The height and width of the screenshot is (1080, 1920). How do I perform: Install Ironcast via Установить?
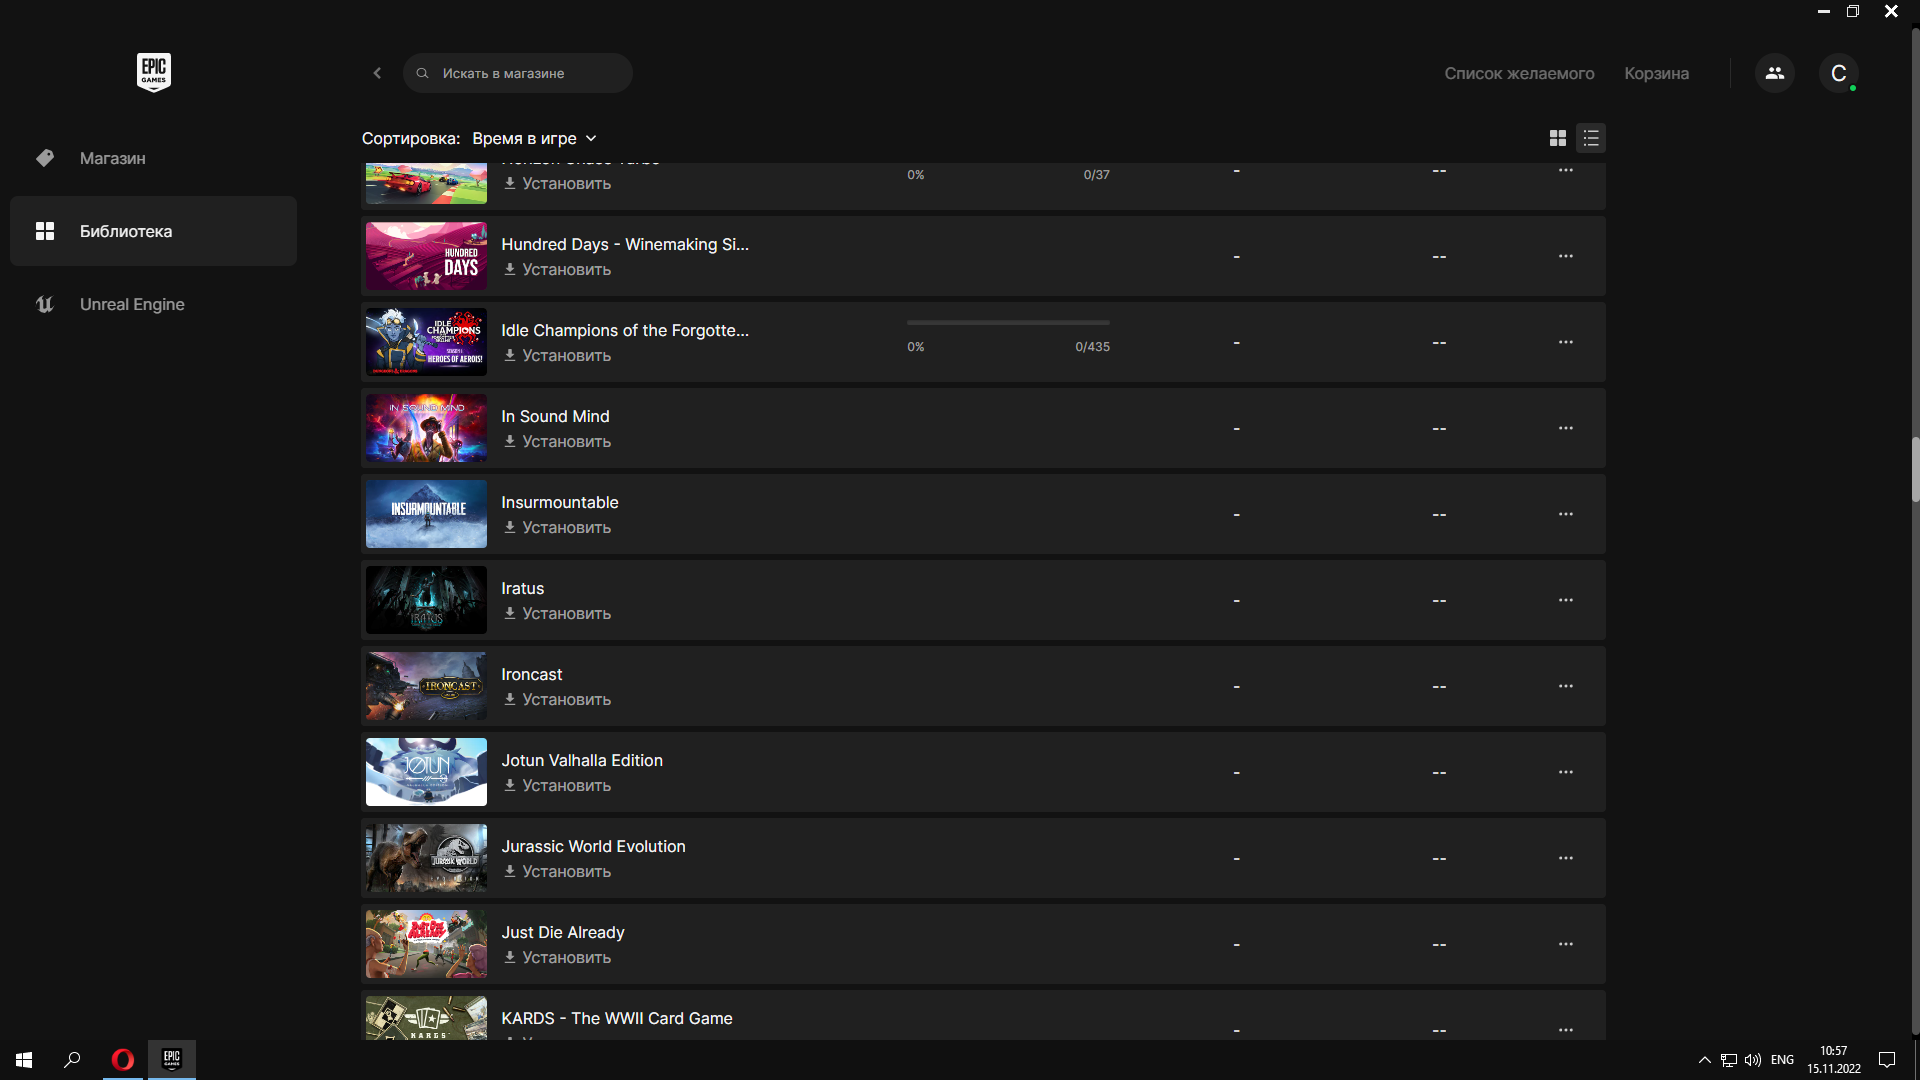coord(557,700)
